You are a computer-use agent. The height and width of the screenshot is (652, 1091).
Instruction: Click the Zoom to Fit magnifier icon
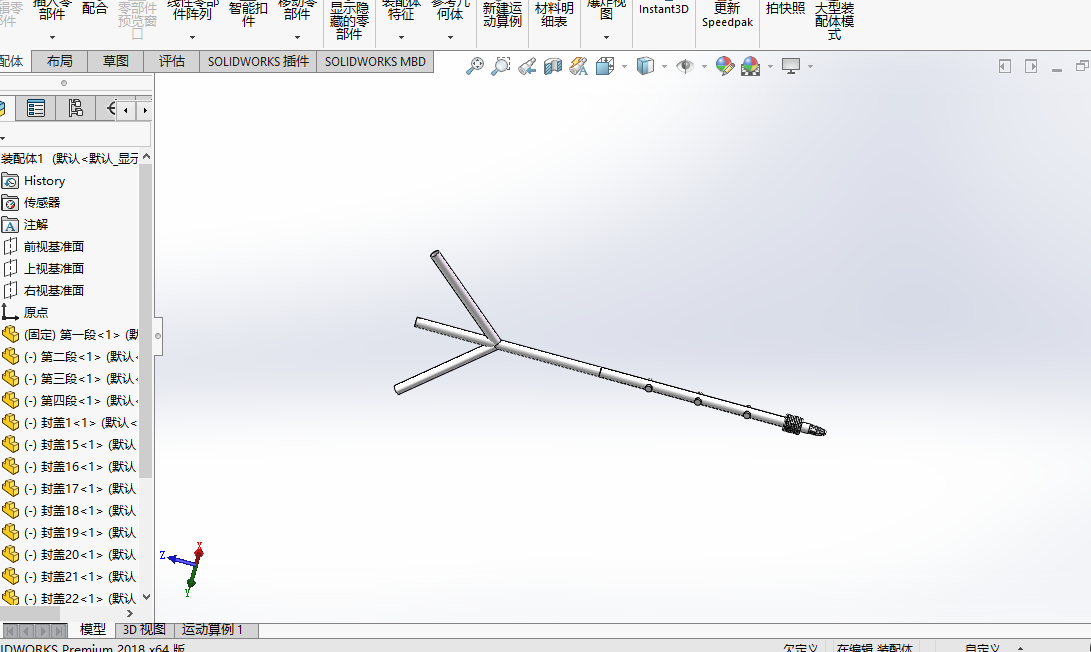[x=475, y=66]
